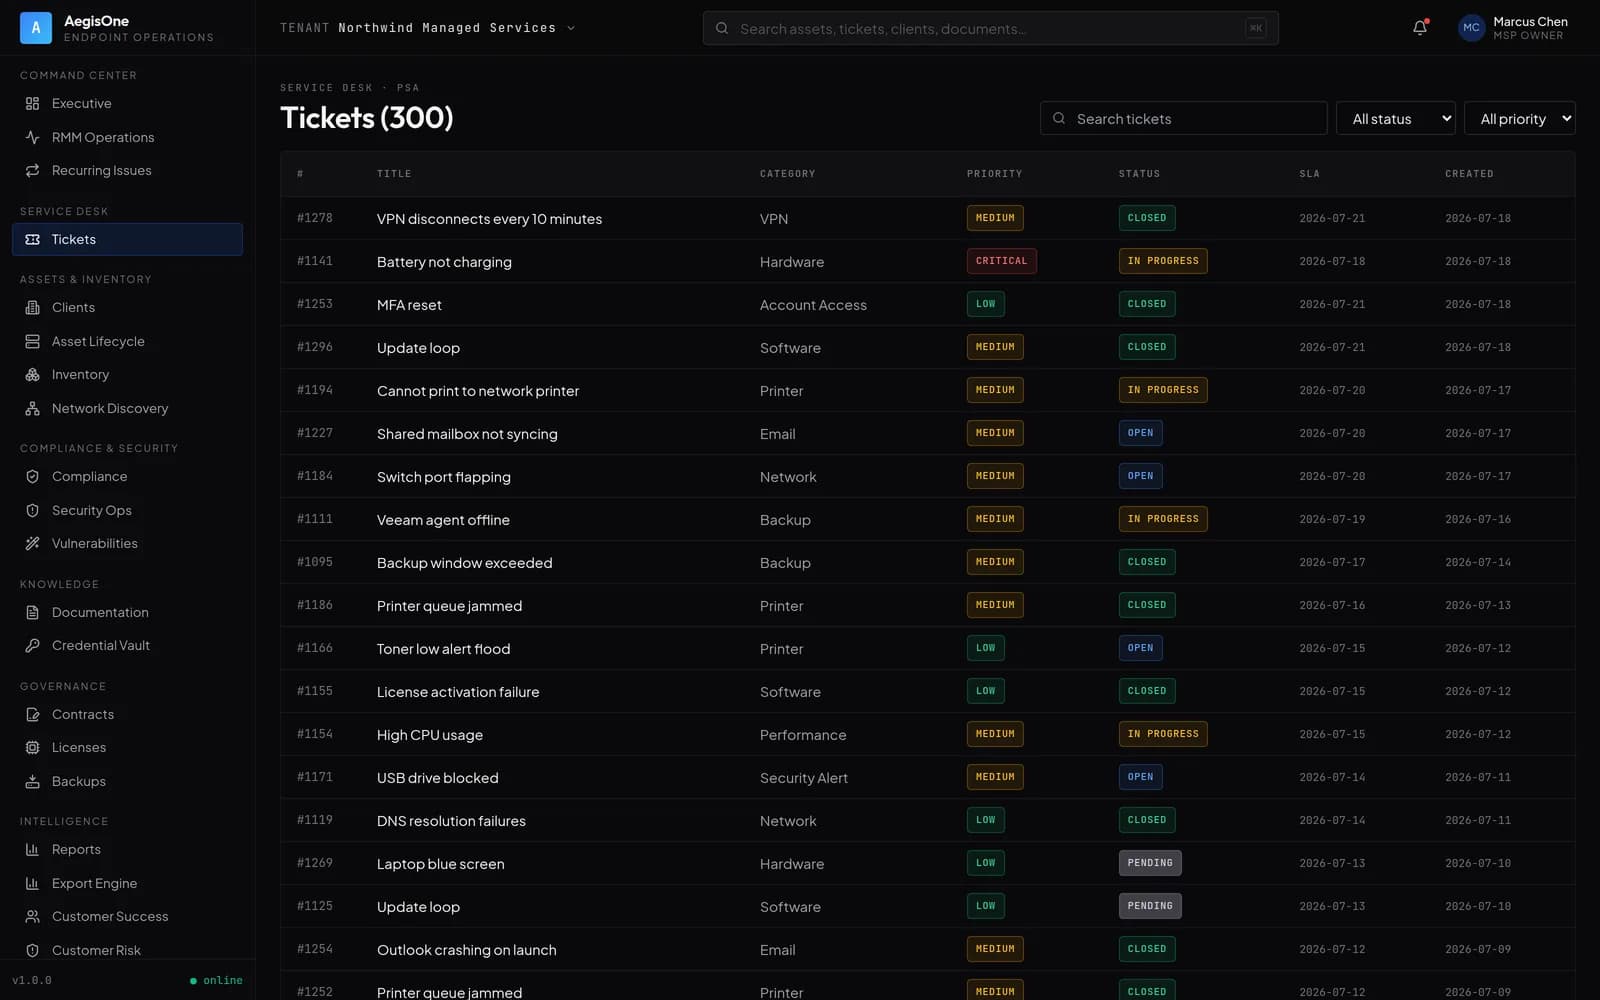The width and height of the screenshot is (1600, 1000).
Task: Click IN PROGRESS status for High CPU usage
Action: point(1163,734)
